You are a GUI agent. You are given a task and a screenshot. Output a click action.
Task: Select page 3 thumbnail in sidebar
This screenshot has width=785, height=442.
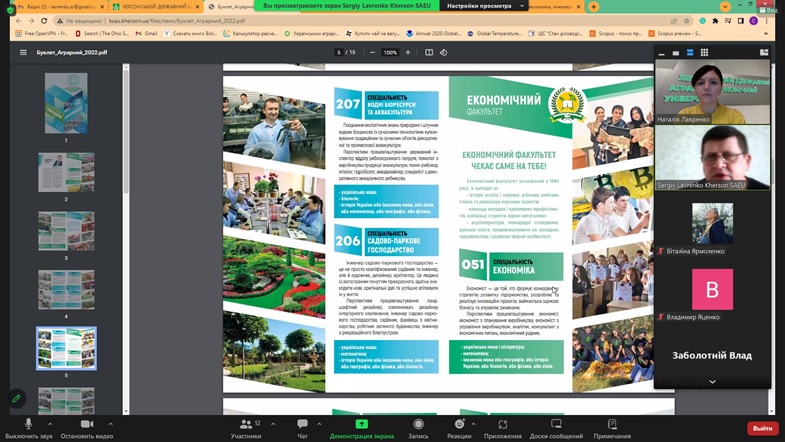pyautogui.click(x=66, y=231)
